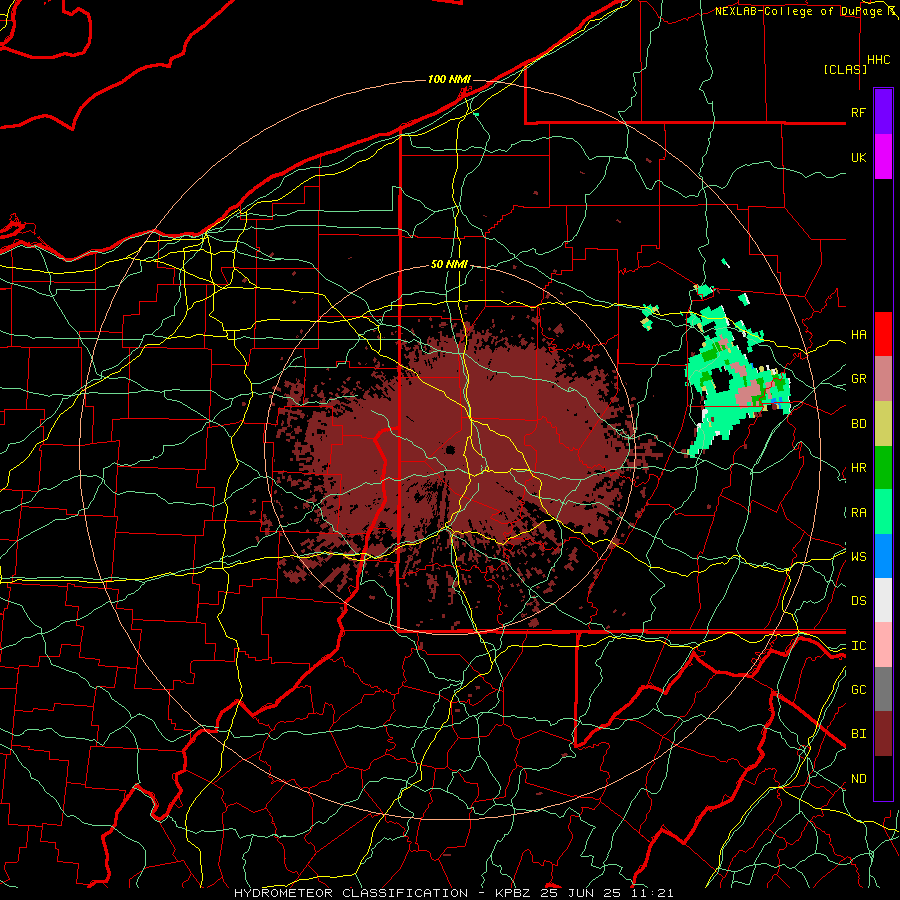This screenshot has height=900, width=900.
Task: Click the RF purple legend swatch
Action: (x=883, y=112)
